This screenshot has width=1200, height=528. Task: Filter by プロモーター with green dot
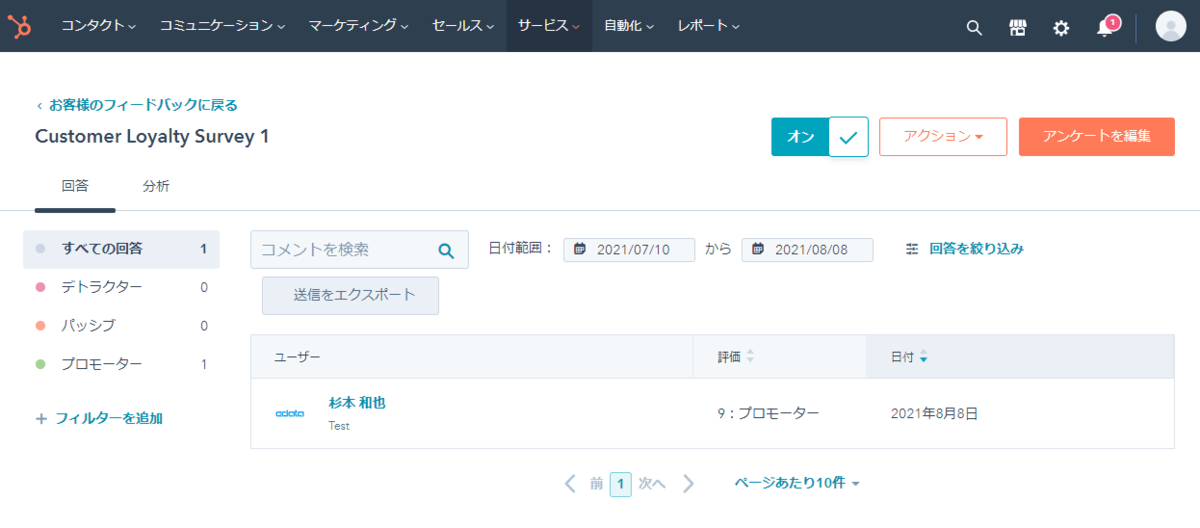102,364
